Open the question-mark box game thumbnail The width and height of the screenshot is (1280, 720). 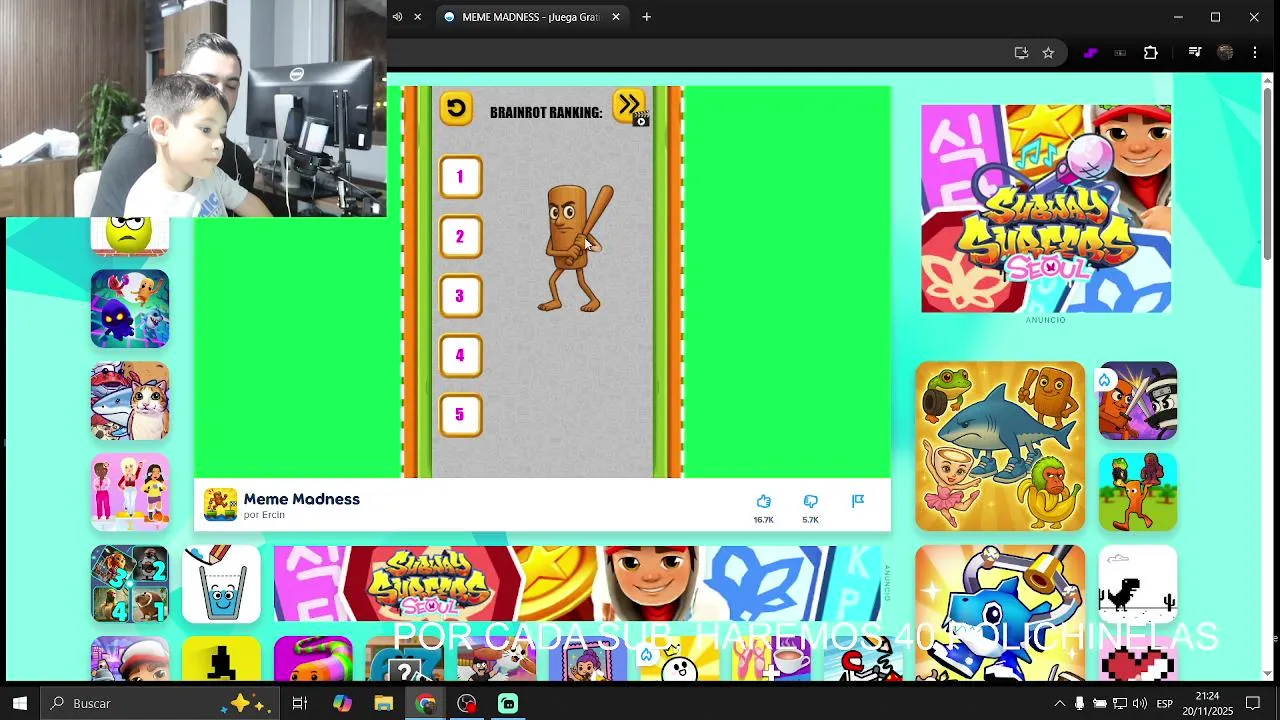pyautogui.click(x=405, y=658)
